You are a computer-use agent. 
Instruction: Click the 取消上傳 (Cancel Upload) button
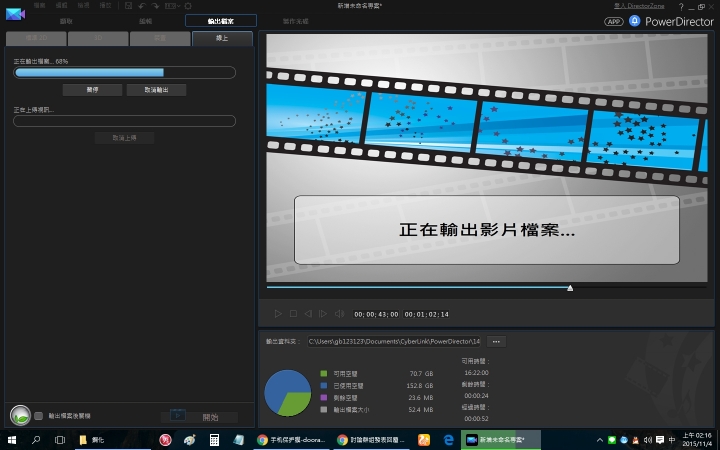124,138
